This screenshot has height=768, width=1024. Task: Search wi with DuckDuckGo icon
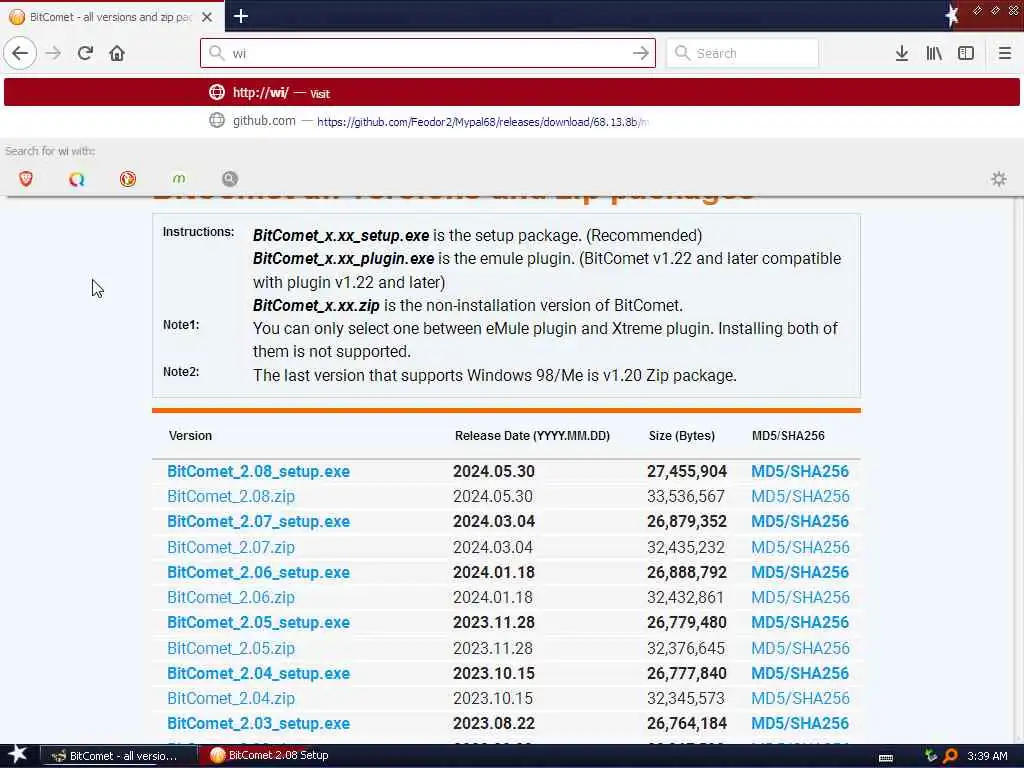click(128, 178)
